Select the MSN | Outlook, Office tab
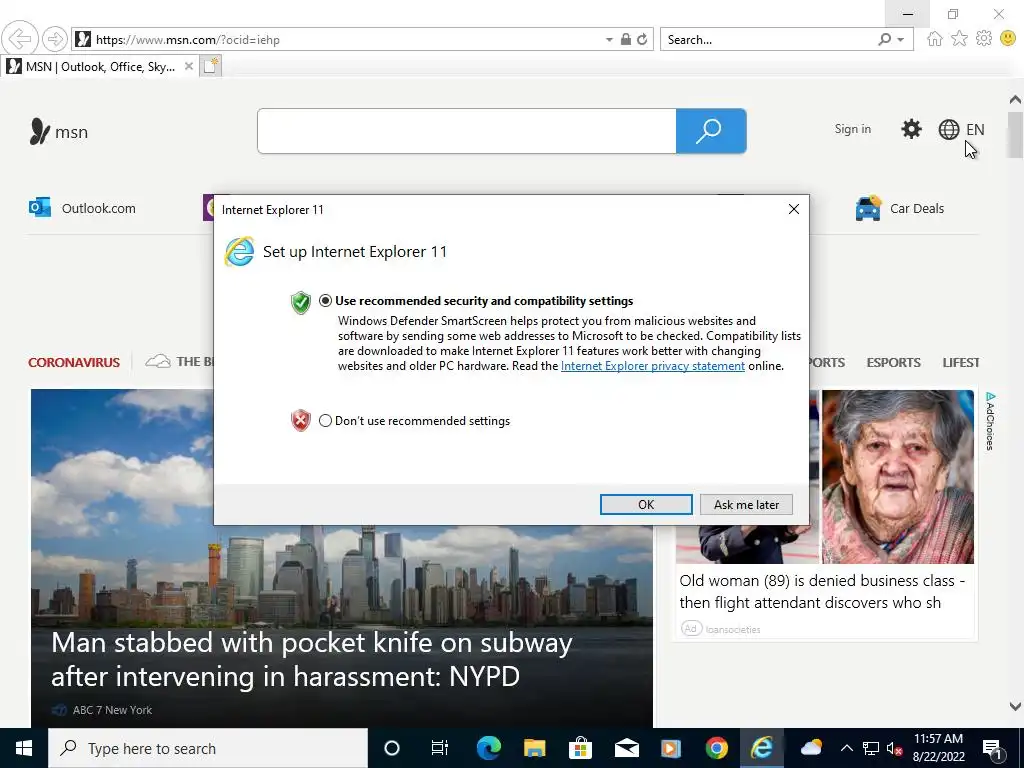The image size is (1024, 768). (x=100, y=67)
